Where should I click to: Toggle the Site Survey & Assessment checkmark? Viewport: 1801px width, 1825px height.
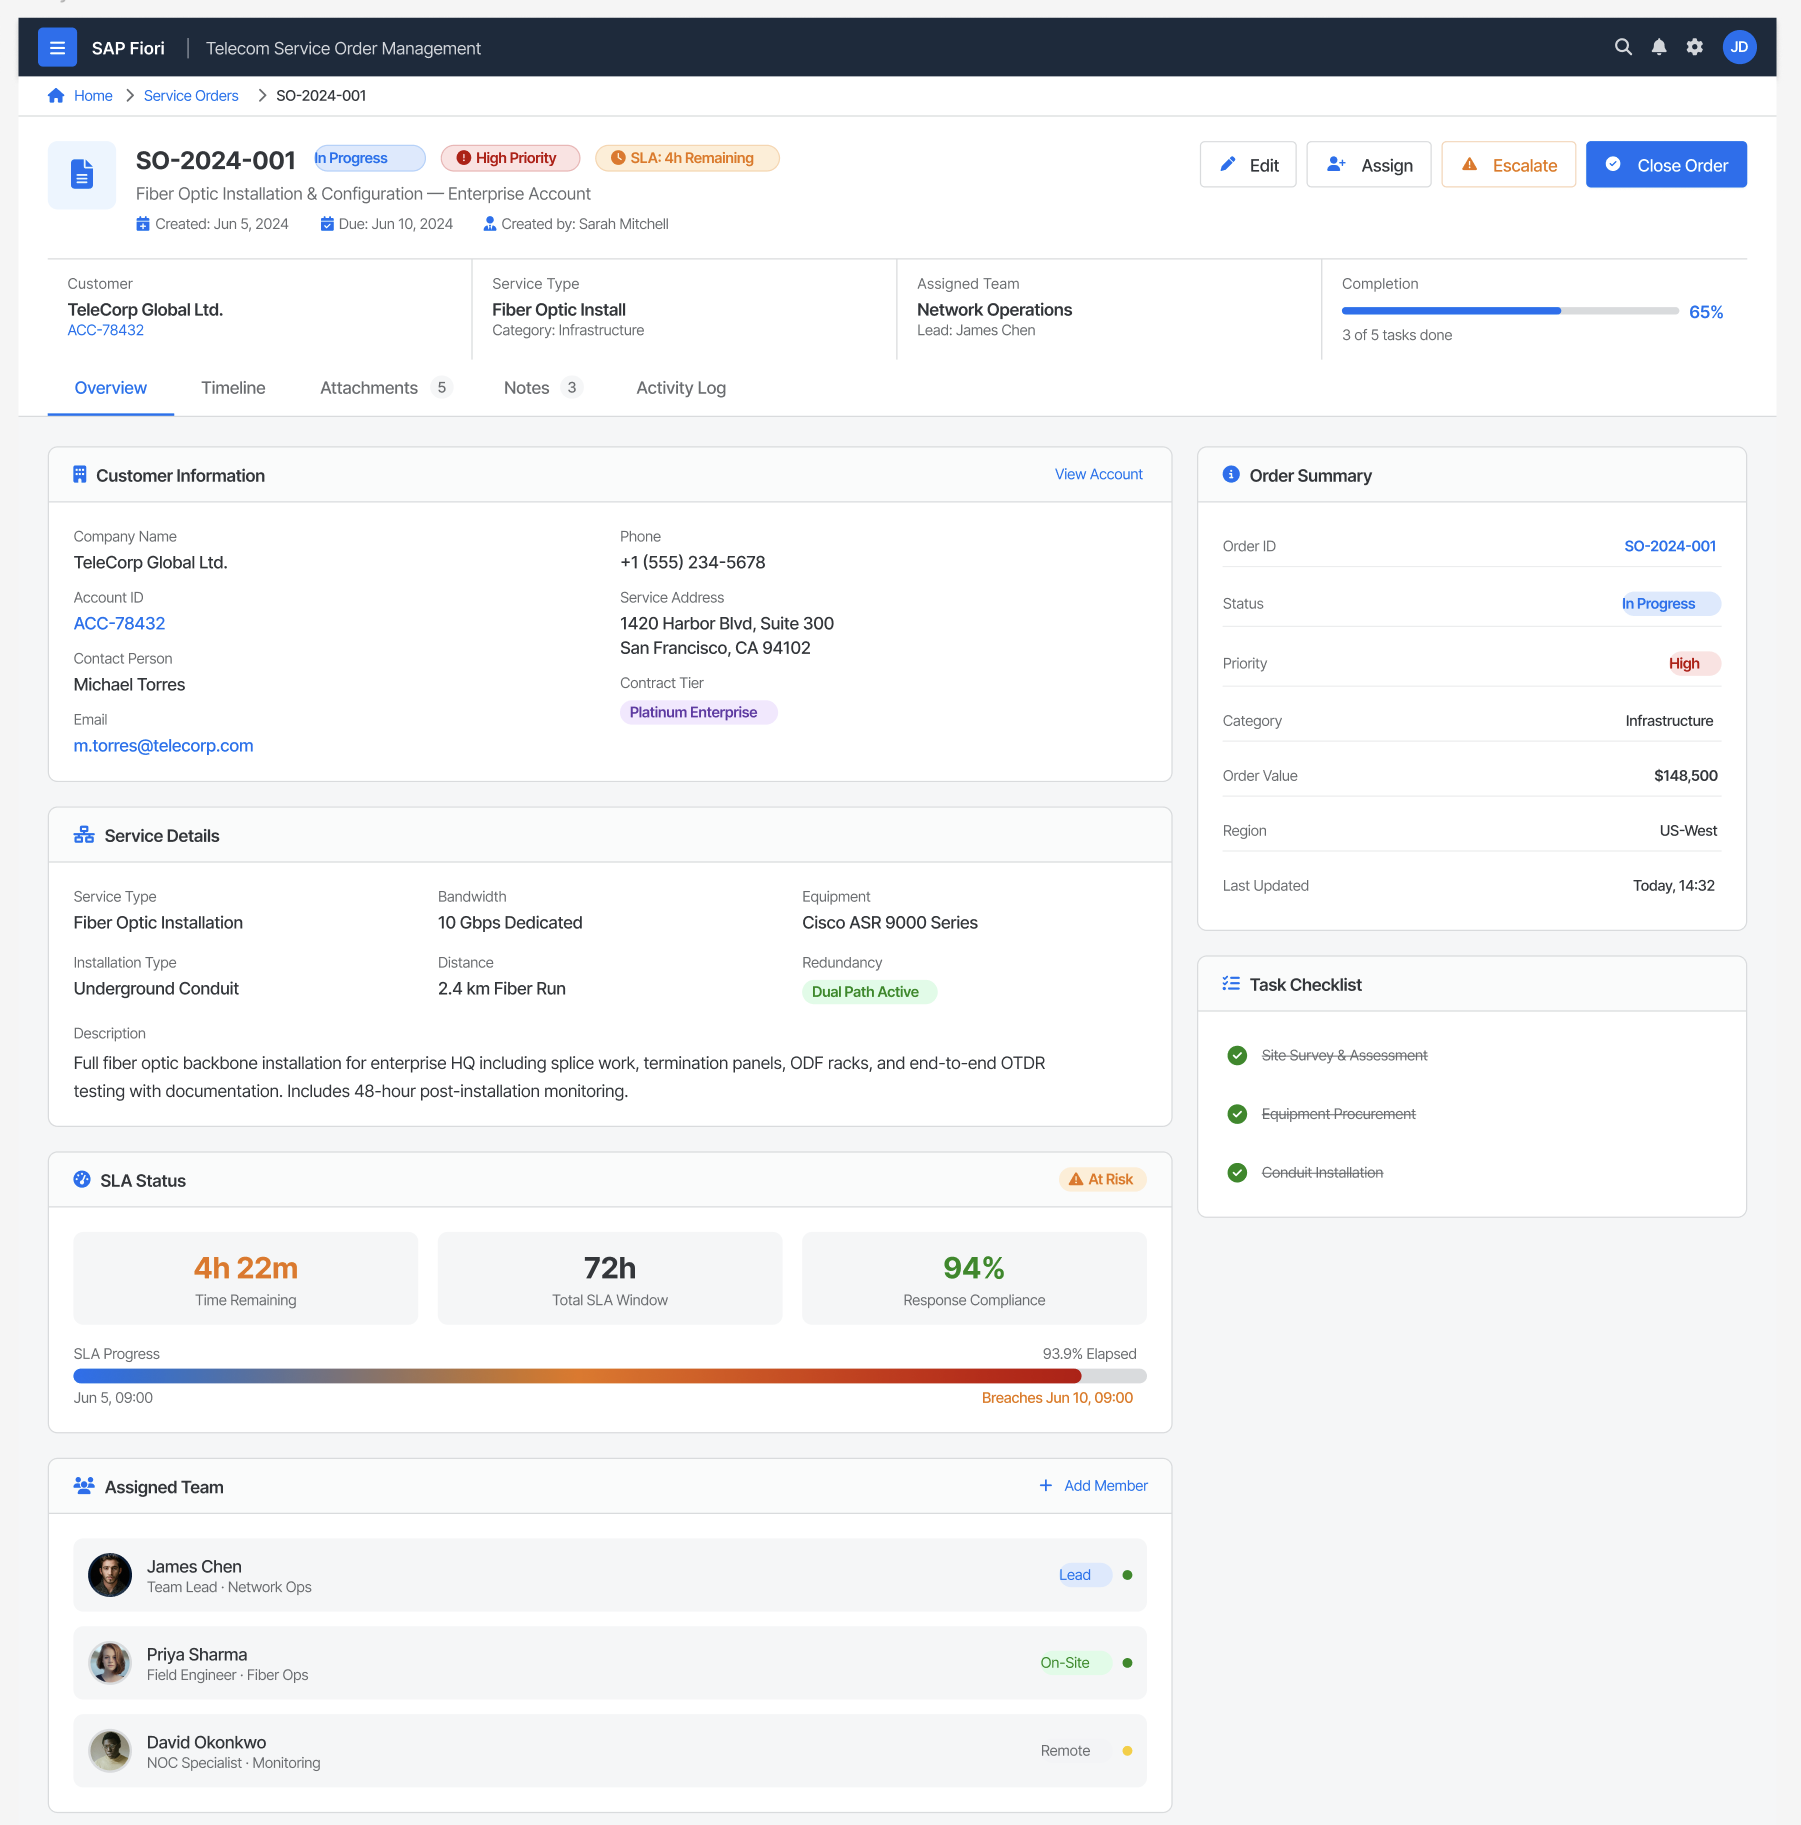(1237, 1055)
